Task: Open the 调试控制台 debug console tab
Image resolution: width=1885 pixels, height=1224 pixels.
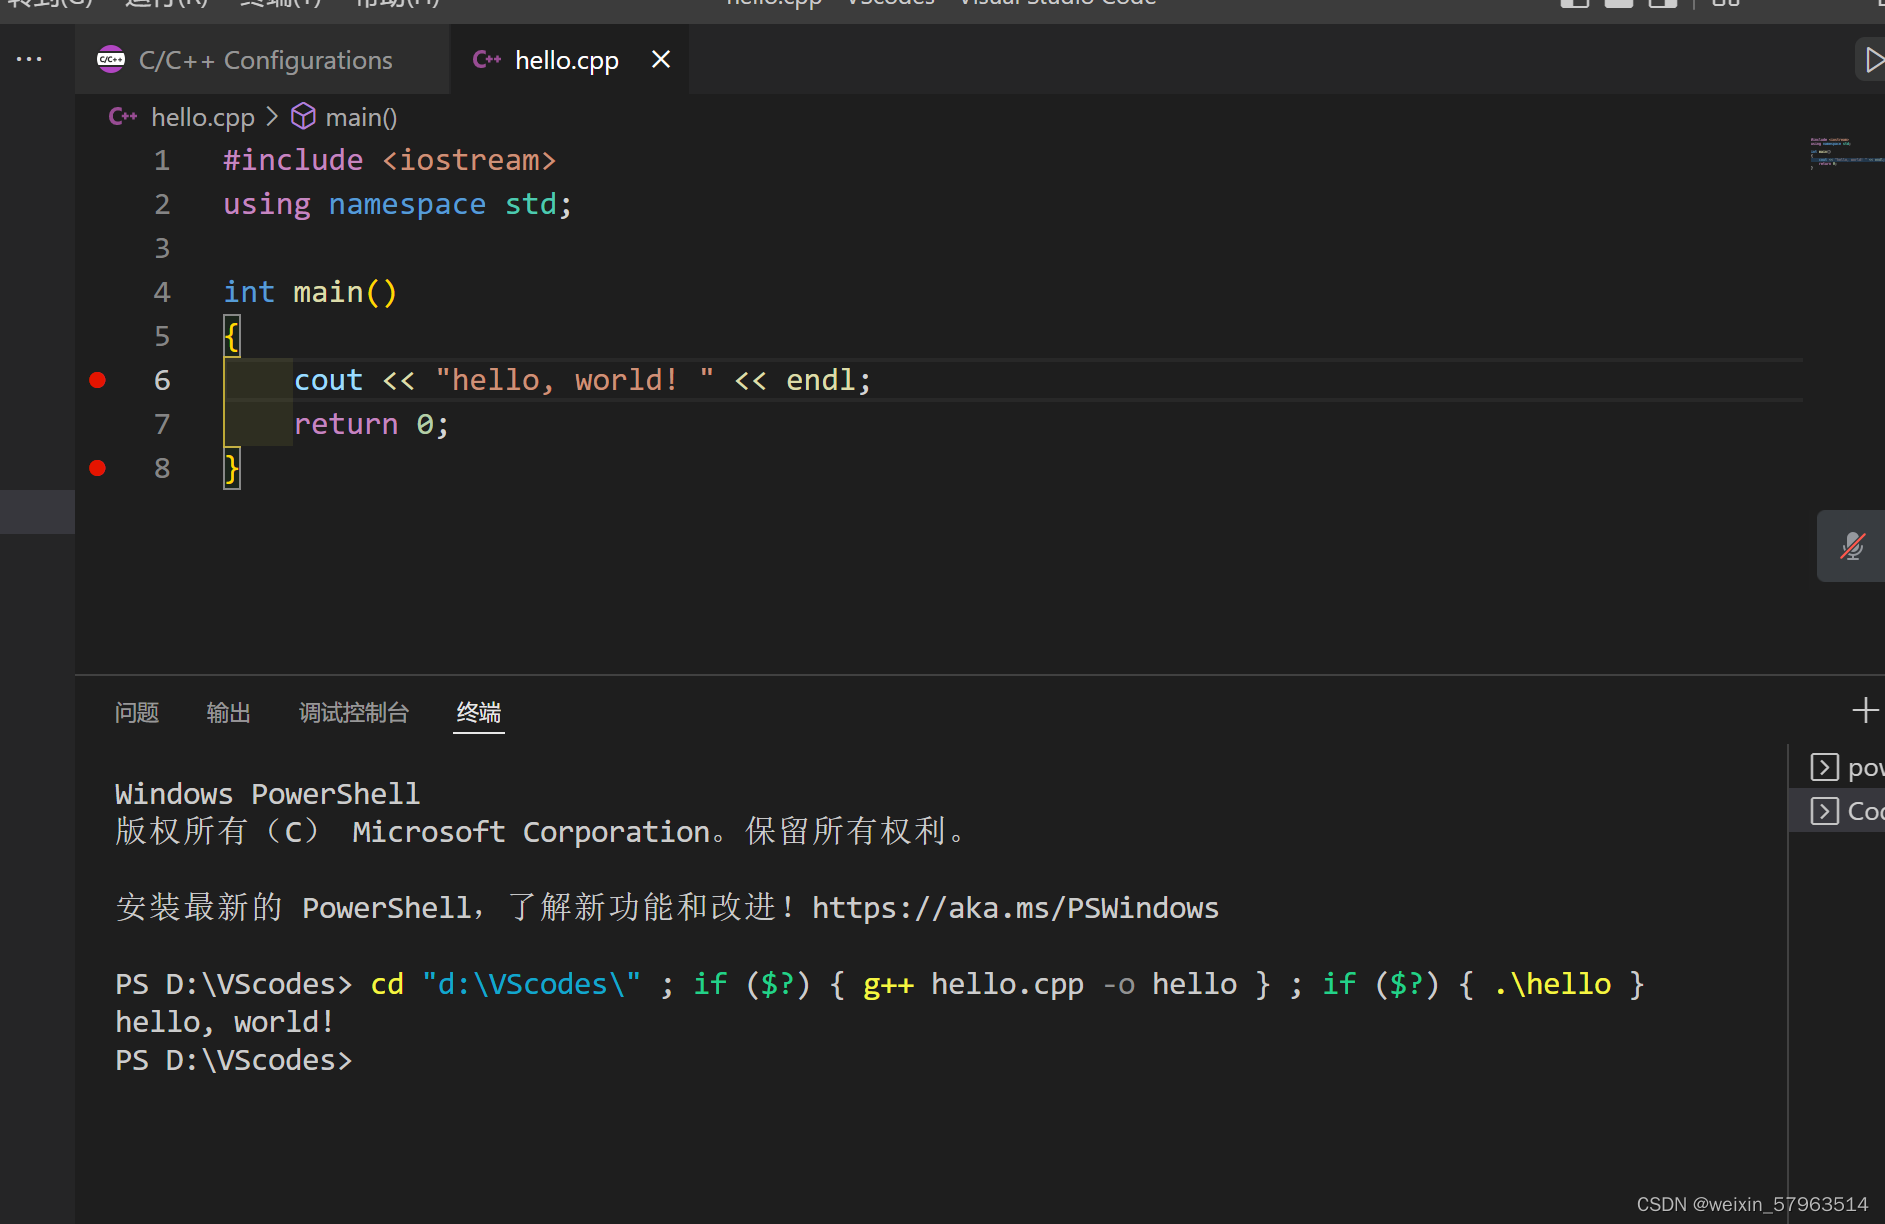Action: click(354, 712)
